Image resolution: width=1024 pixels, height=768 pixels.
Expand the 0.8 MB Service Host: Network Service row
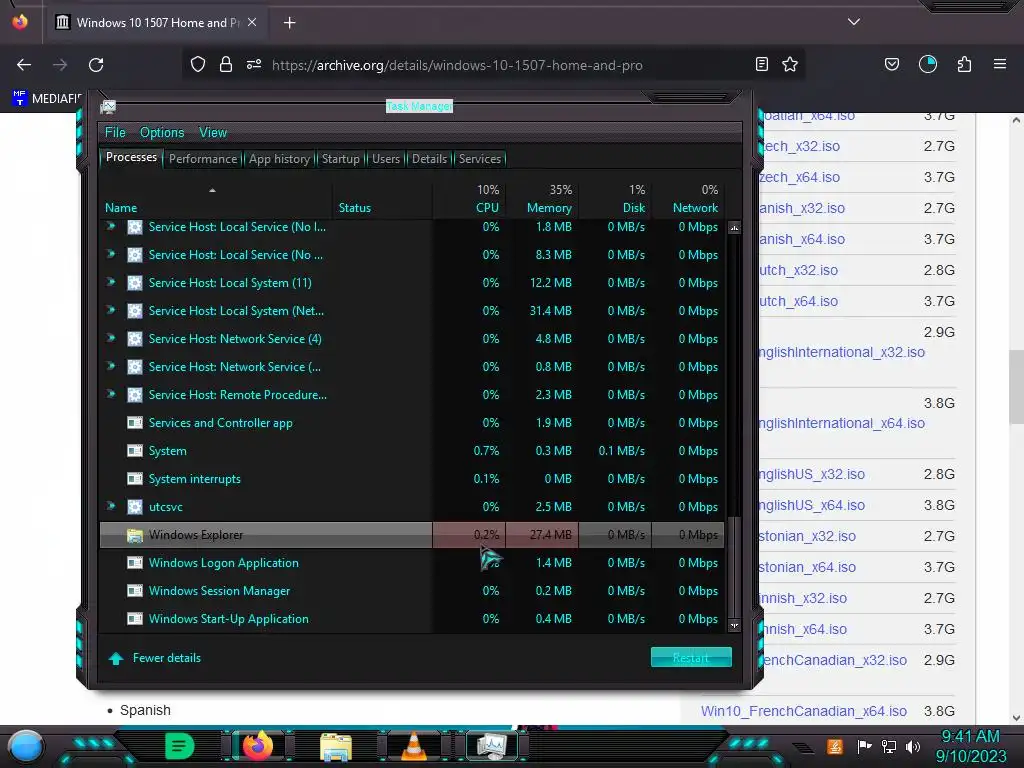click(111, 366)
